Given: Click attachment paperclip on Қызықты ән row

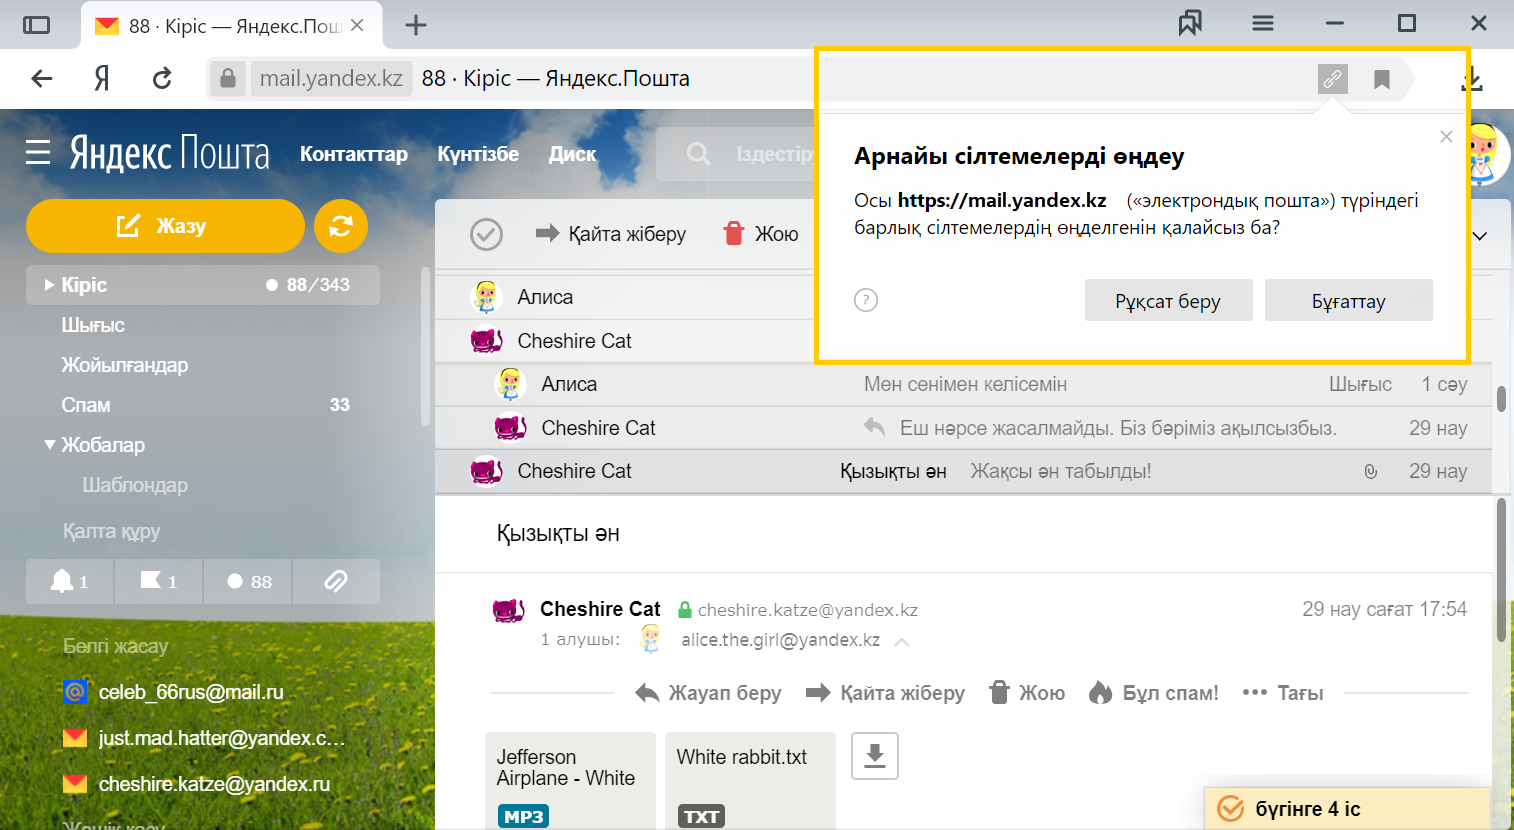Looking at the screenshot, I should [x=1371, y=471].
